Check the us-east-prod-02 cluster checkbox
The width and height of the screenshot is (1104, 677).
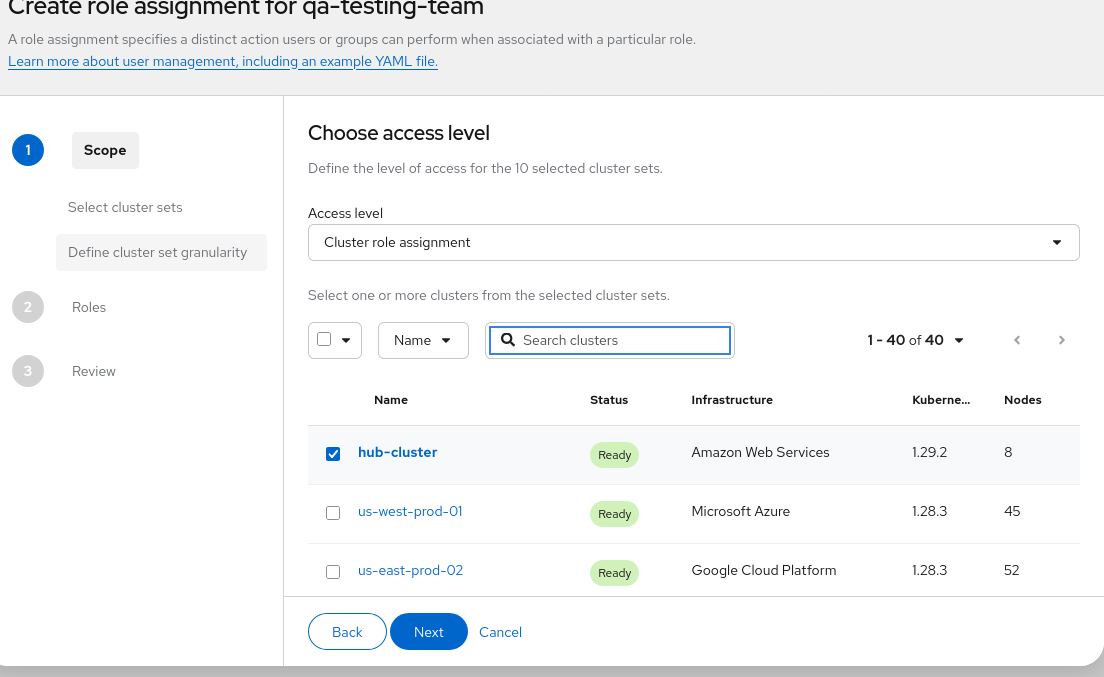click(333, 572)
